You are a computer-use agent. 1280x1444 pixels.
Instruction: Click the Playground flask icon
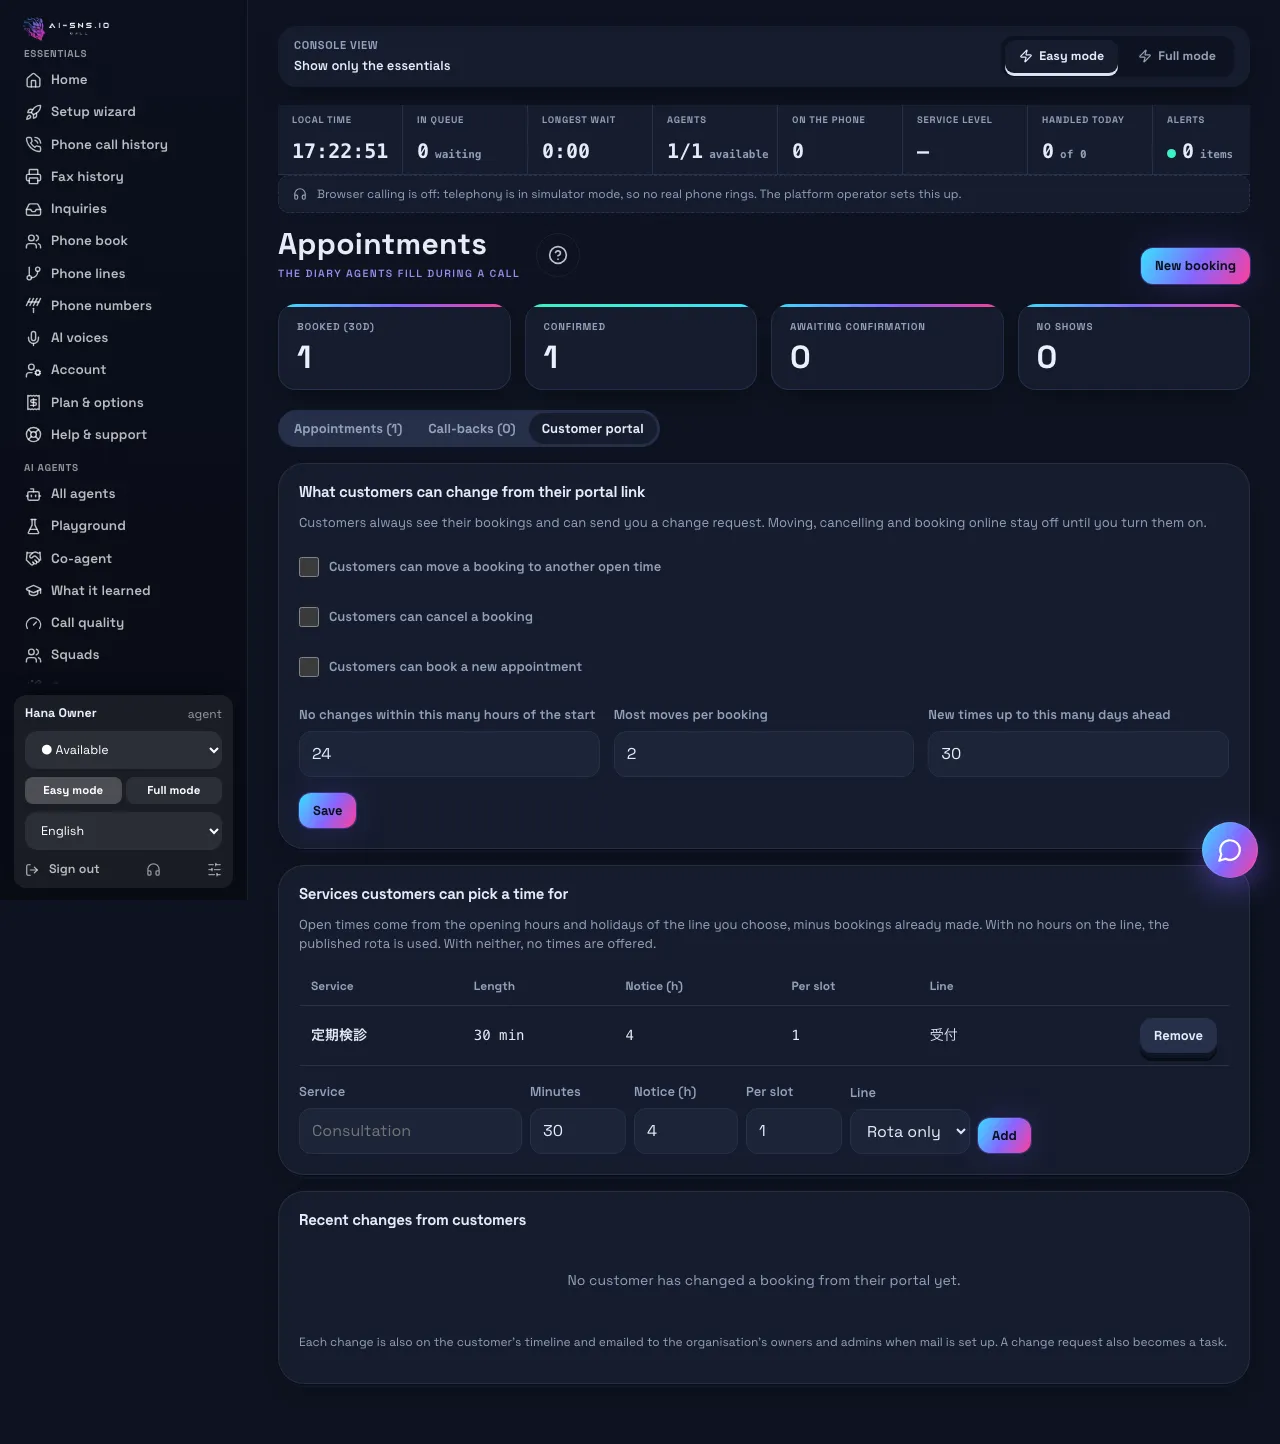coord(33,526)
